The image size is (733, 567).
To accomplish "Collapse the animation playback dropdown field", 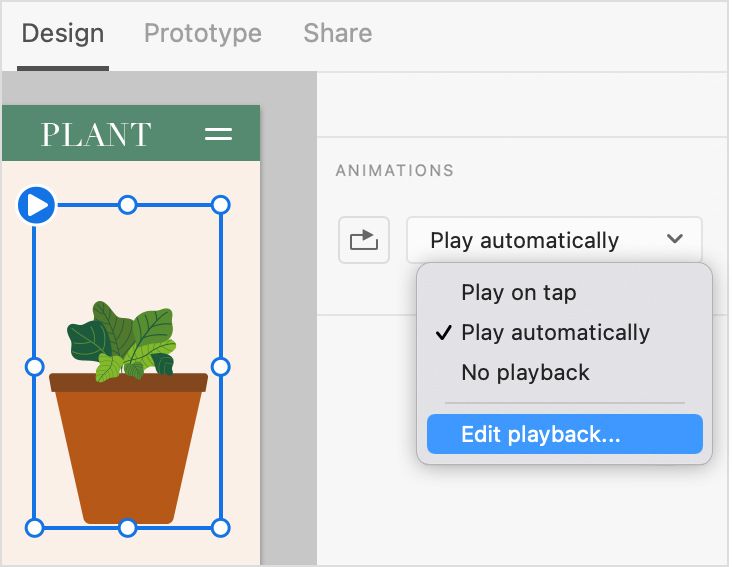I will [554, 241].
